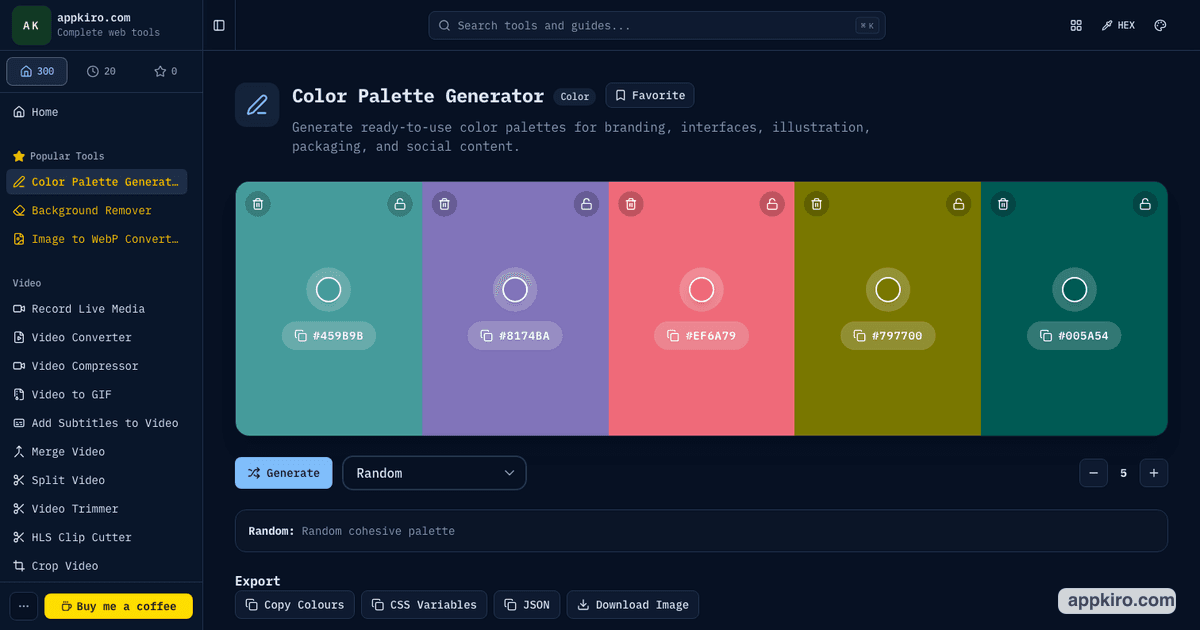The image size is (1200, 630).
Task: Open Video Compressor tool
Action: (x=96, y=366)
